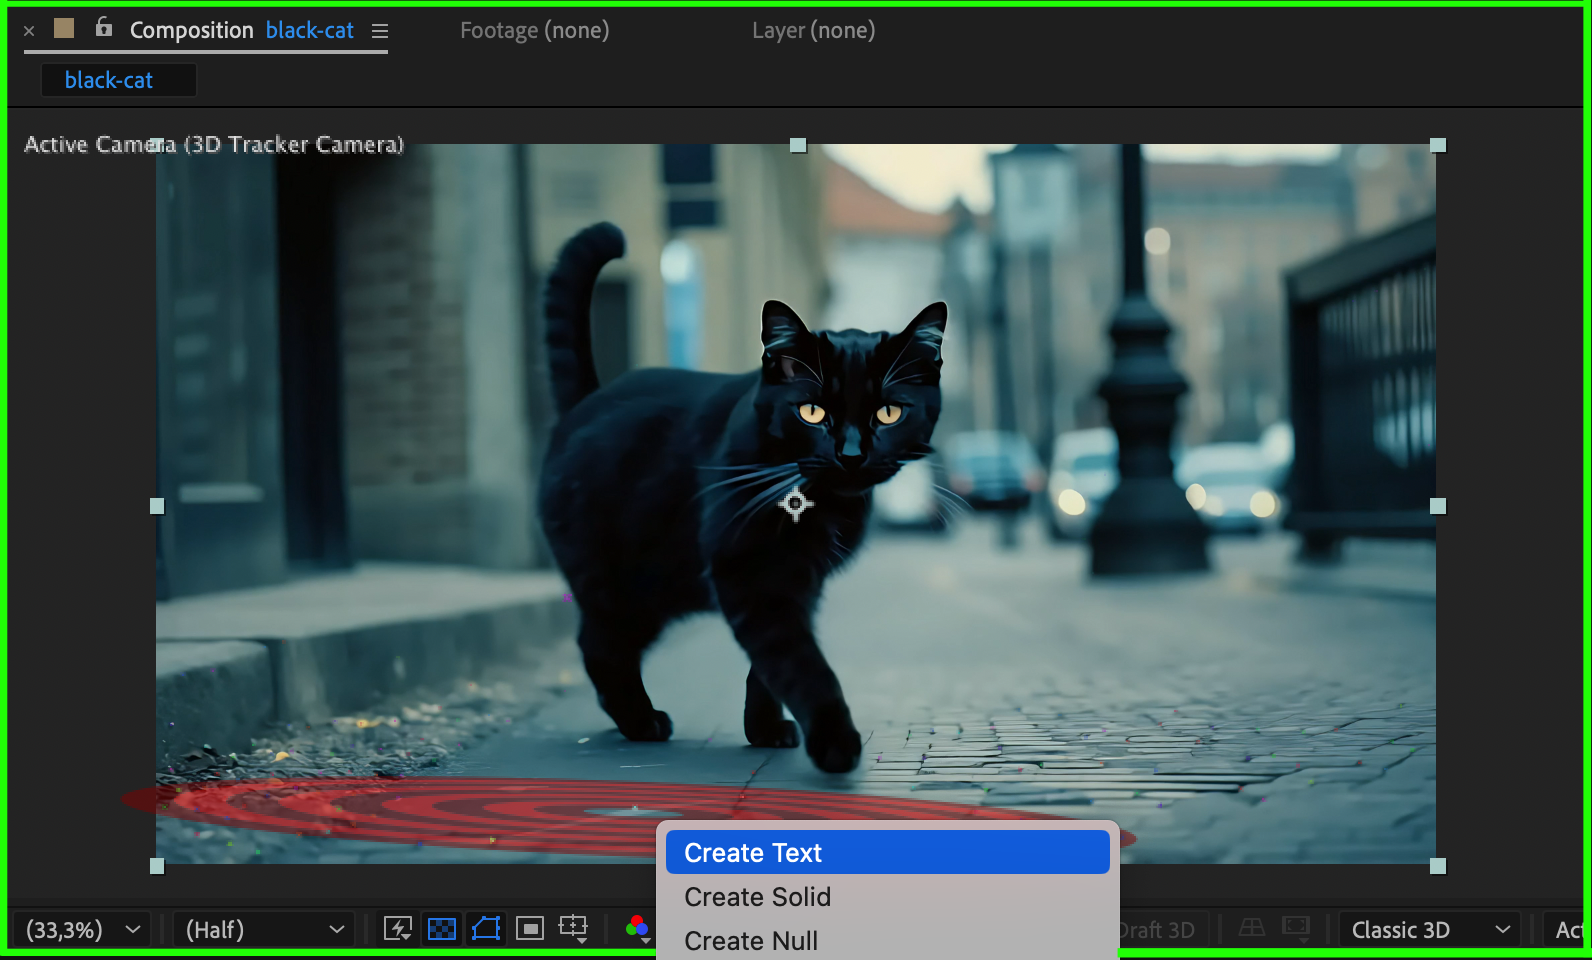Select the Composition black-cat tab

[242, 31]
